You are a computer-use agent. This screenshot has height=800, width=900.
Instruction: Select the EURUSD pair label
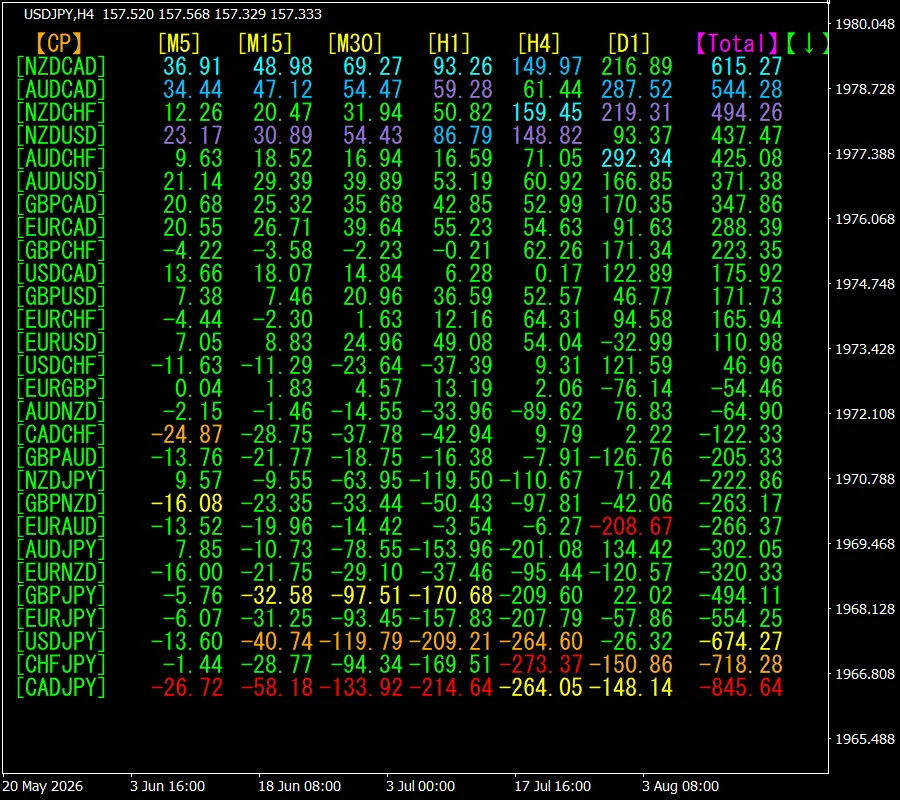pos(61,342)
